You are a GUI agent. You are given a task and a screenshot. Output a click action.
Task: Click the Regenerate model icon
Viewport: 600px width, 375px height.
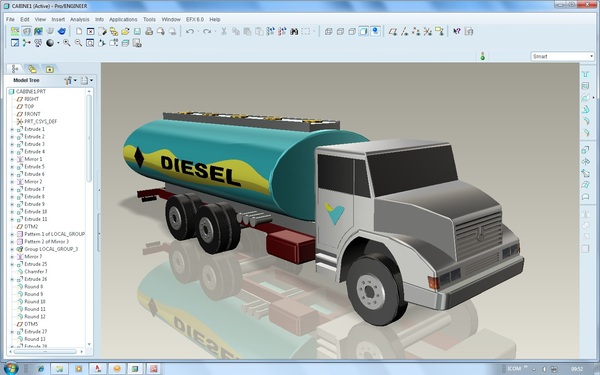(x=271, y=31)
